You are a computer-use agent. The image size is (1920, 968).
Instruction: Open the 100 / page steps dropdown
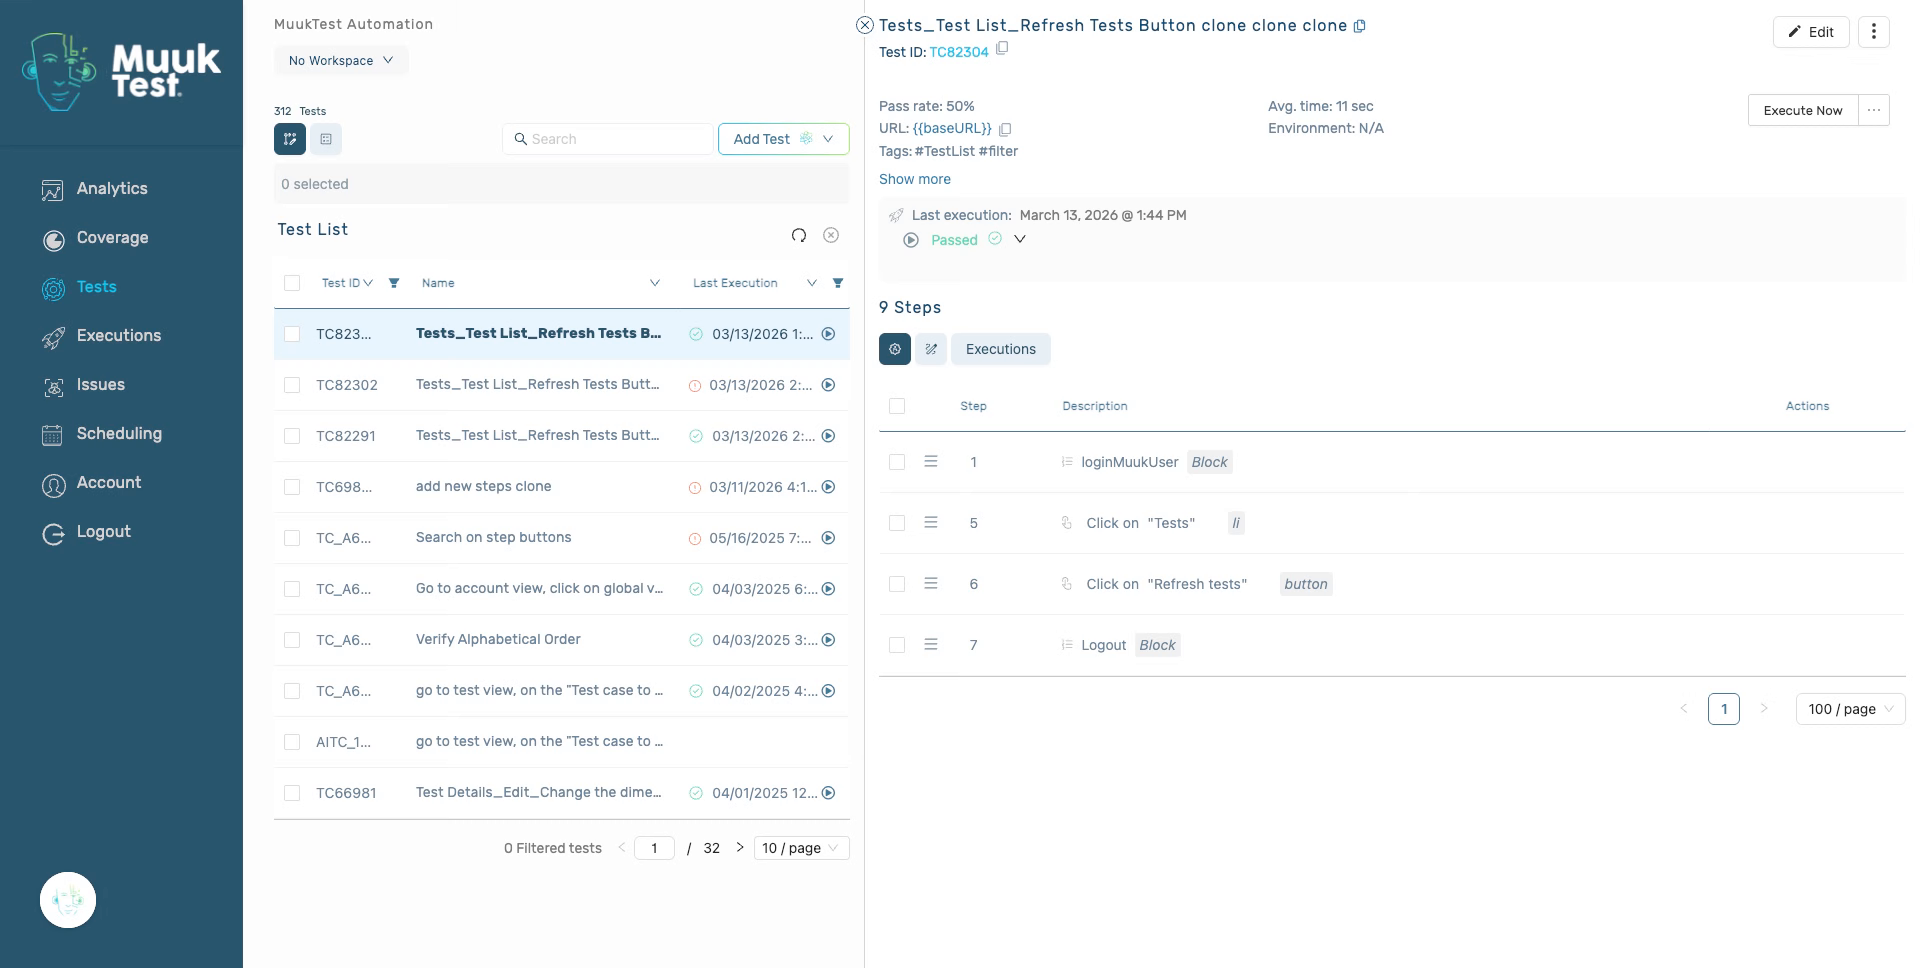click(1851, 709)
